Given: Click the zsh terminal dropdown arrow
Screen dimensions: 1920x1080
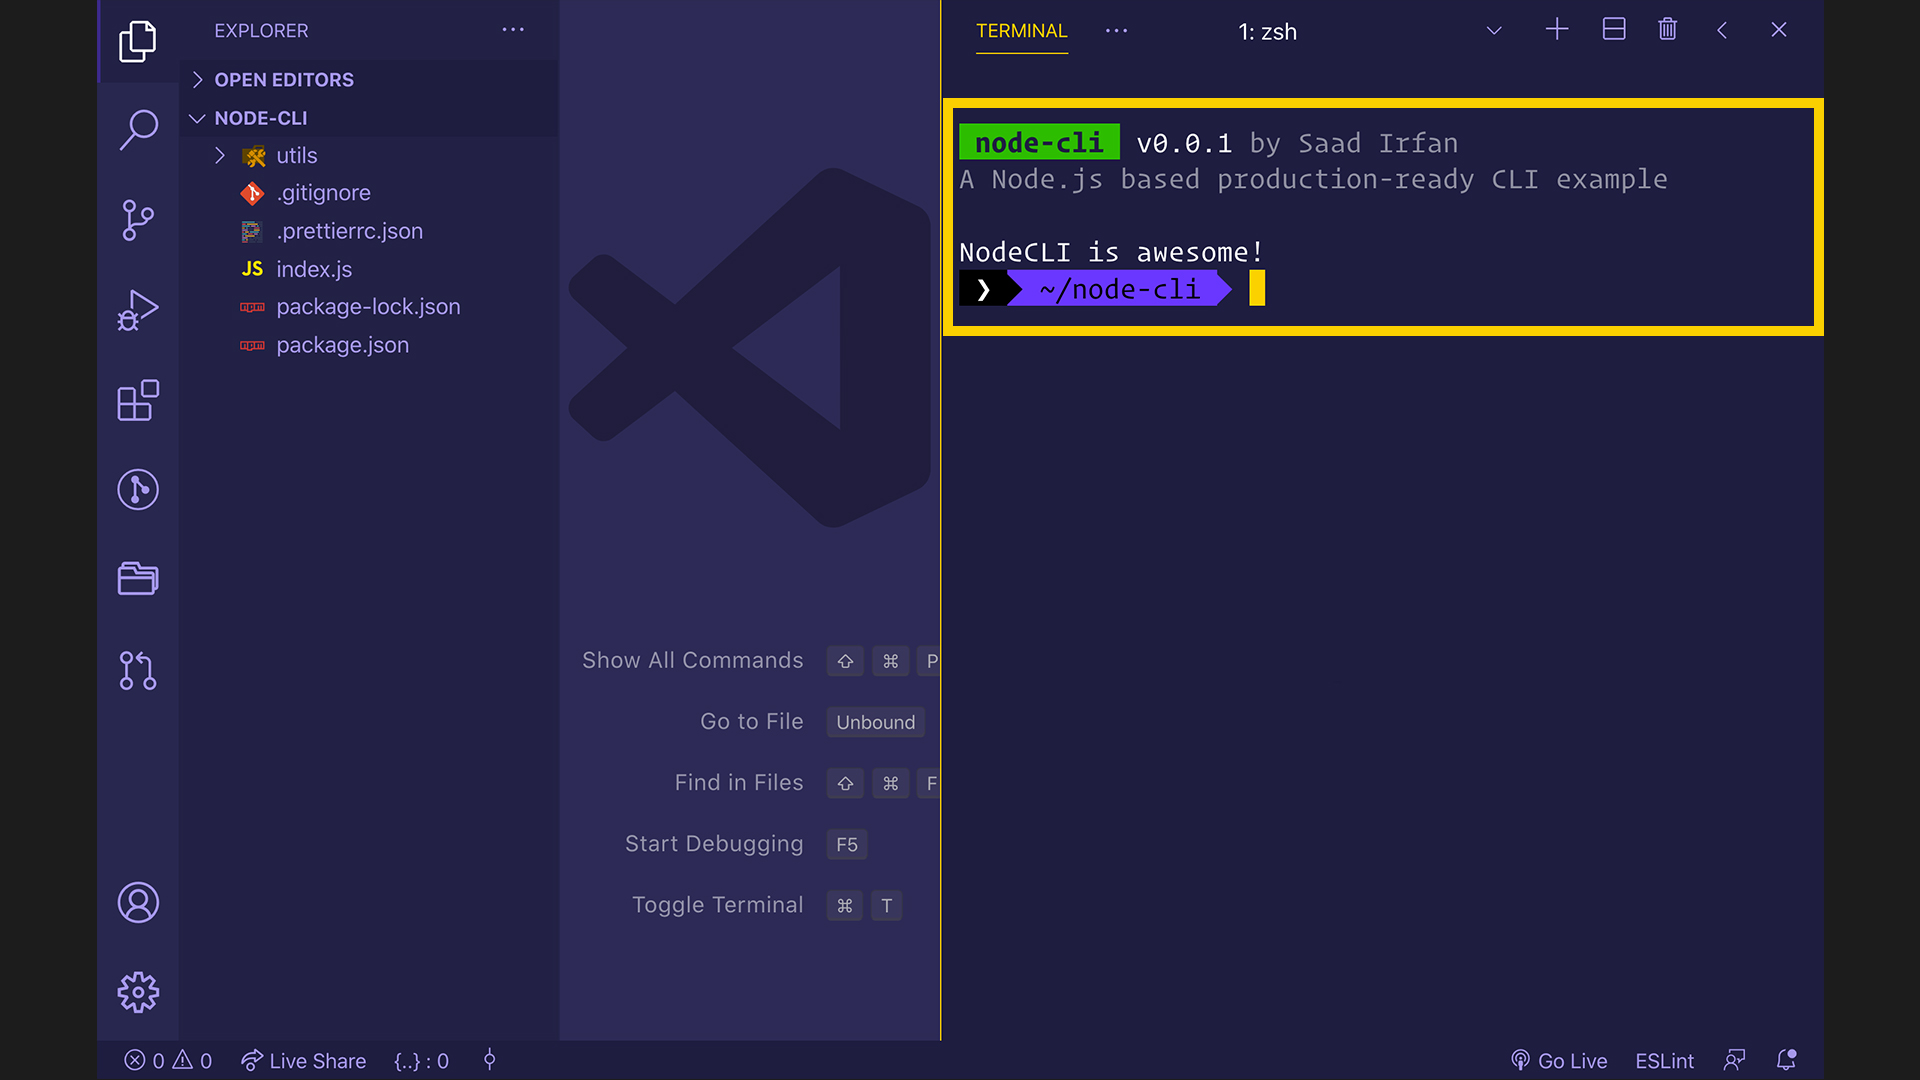Looking at the screenshot, I should 1490,29.
